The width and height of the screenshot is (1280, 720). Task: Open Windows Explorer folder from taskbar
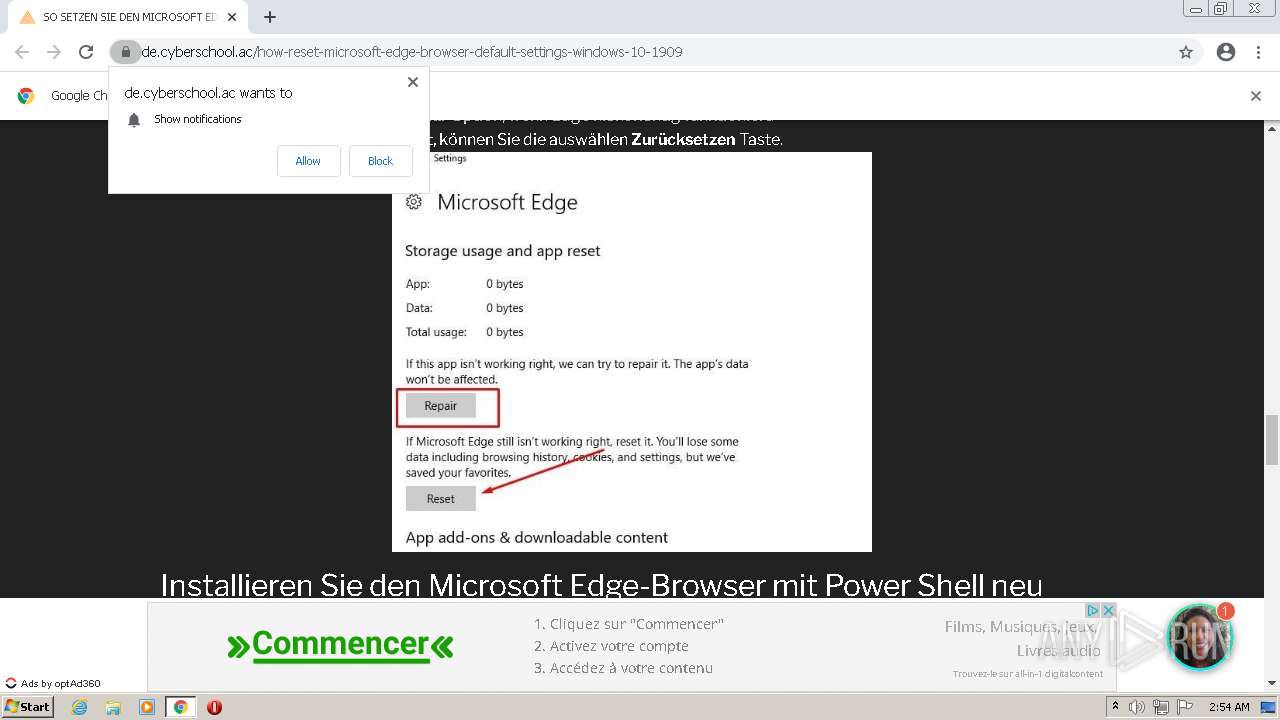pos(113,707)
